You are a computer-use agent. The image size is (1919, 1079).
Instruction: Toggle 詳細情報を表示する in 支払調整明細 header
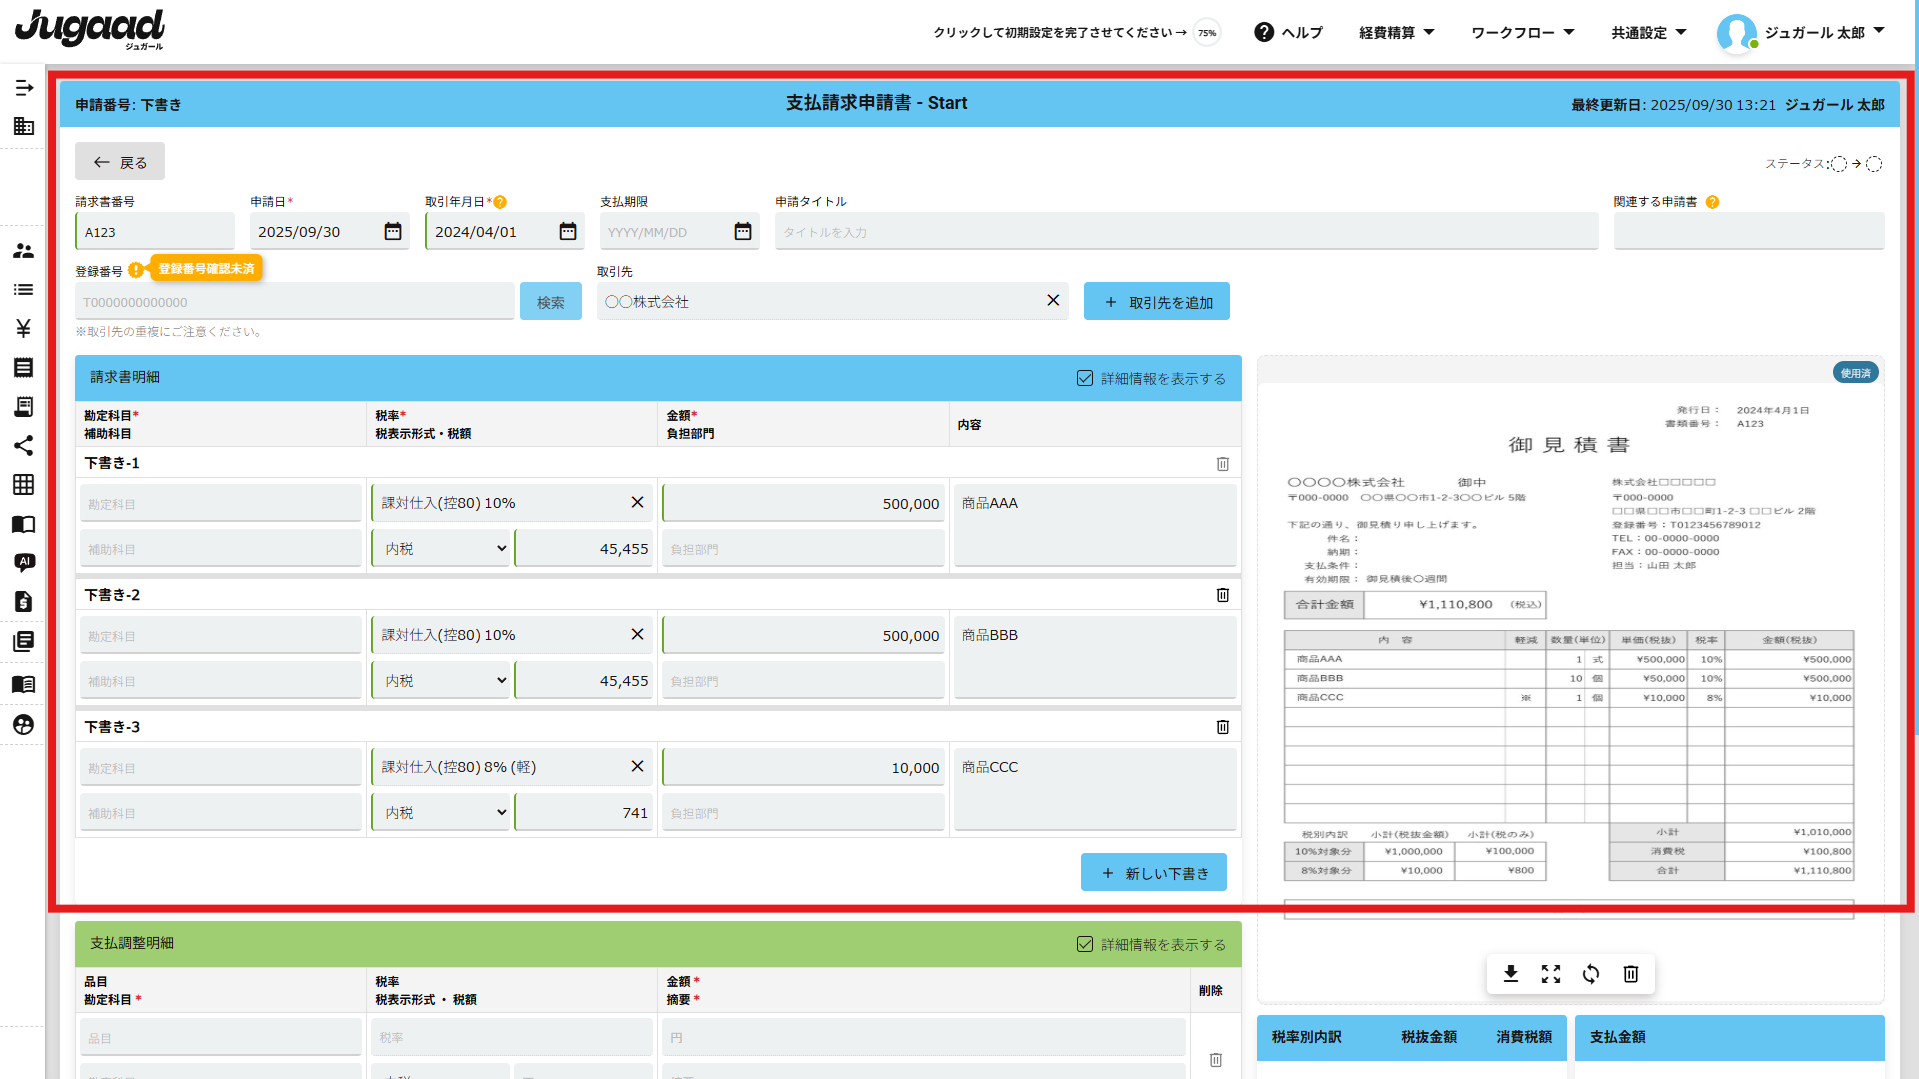[x=1085, y=944]
